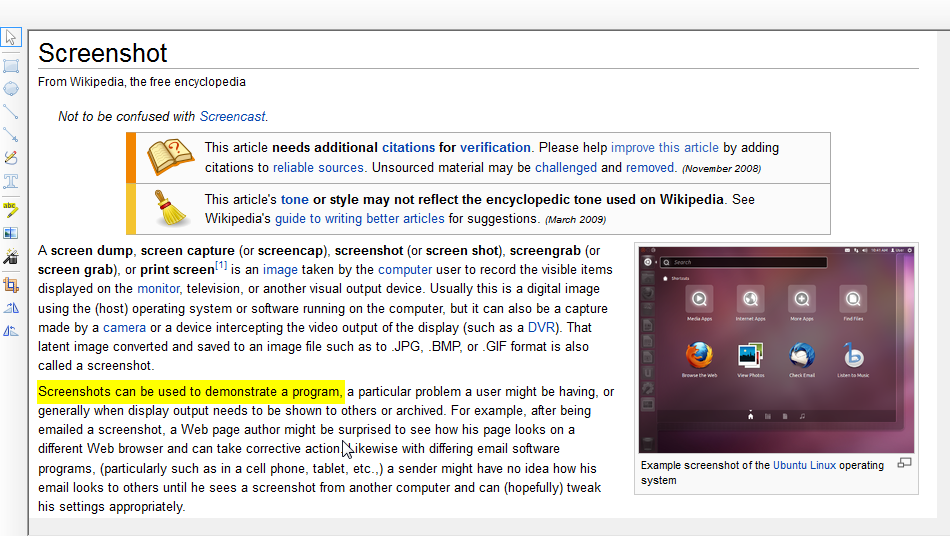Open guide to writing better articles
This screenshot has width=950, height=536.
pos(360,219)
